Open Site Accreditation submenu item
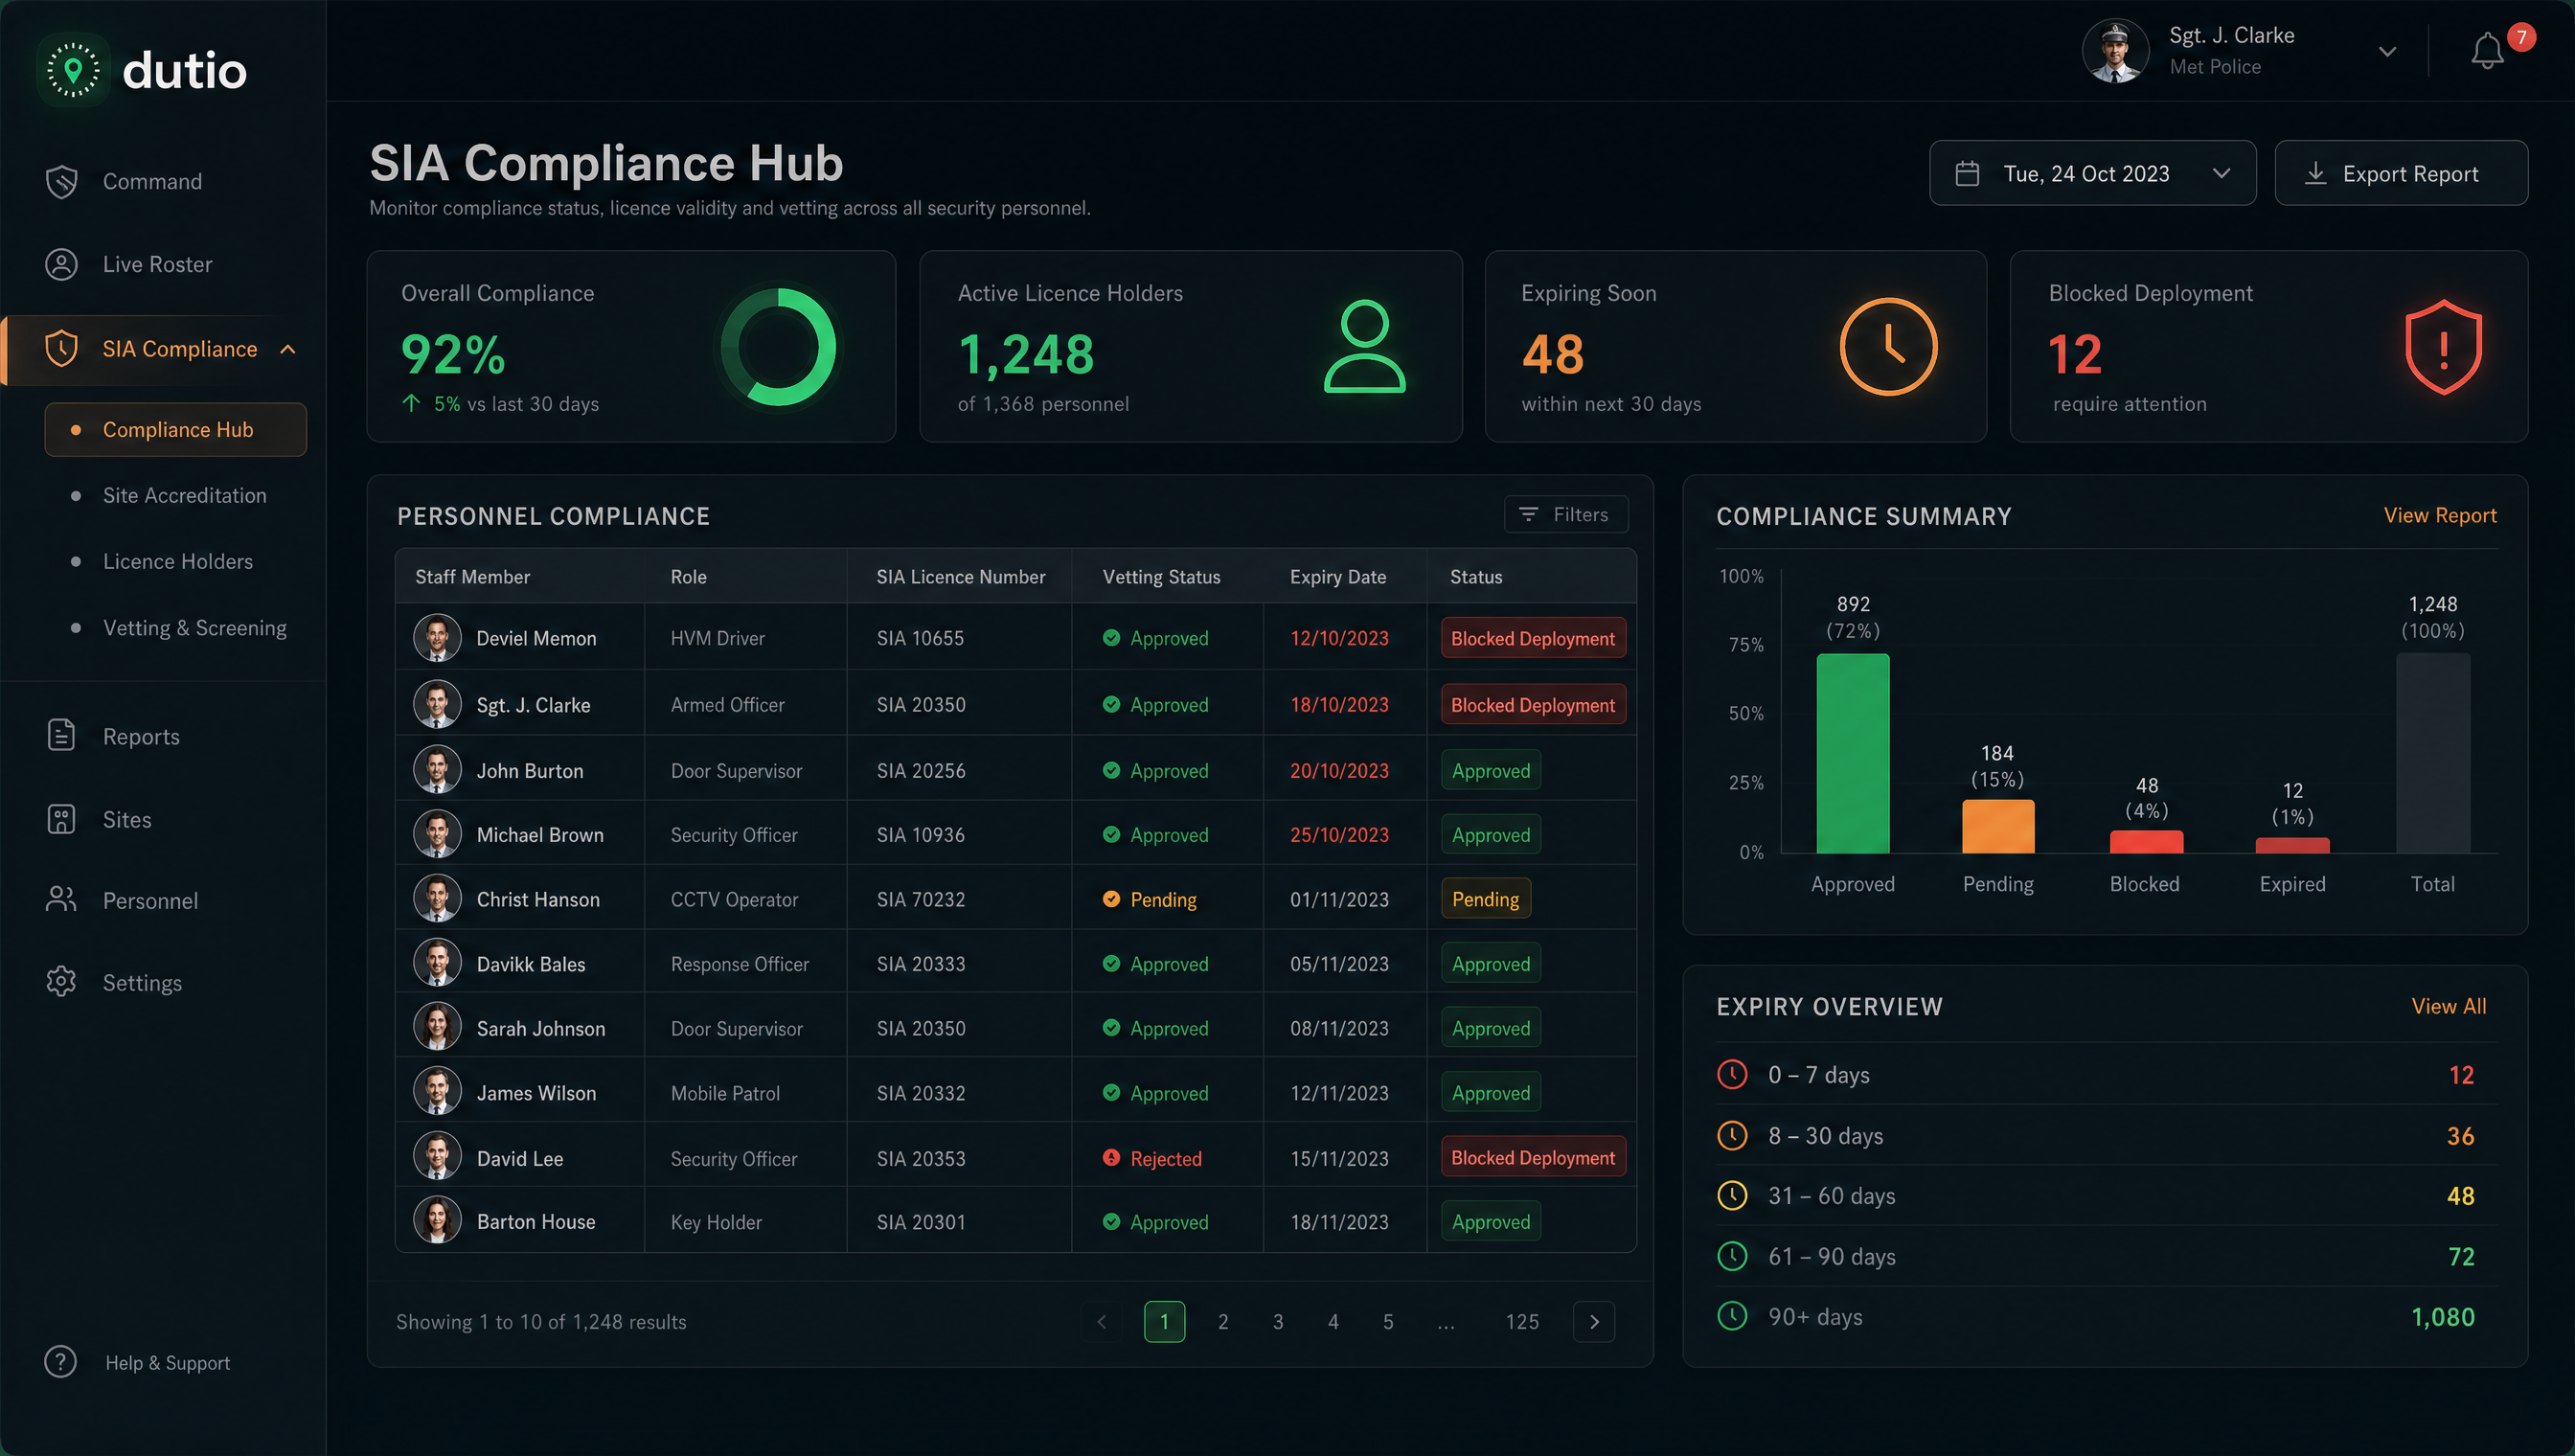The width and height of the screenshot is (2575, 1456). 185,496
